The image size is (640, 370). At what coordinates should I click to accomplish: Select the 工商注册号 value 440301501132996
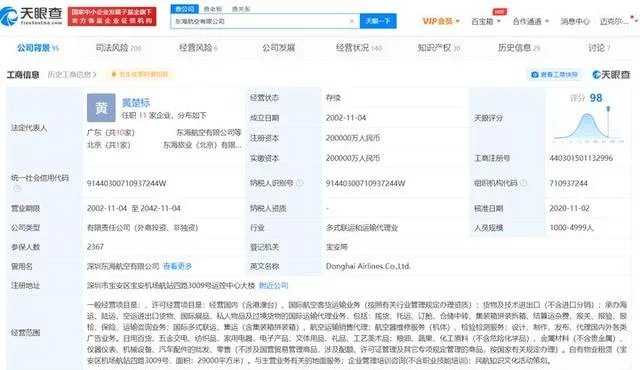coord(581,158)
